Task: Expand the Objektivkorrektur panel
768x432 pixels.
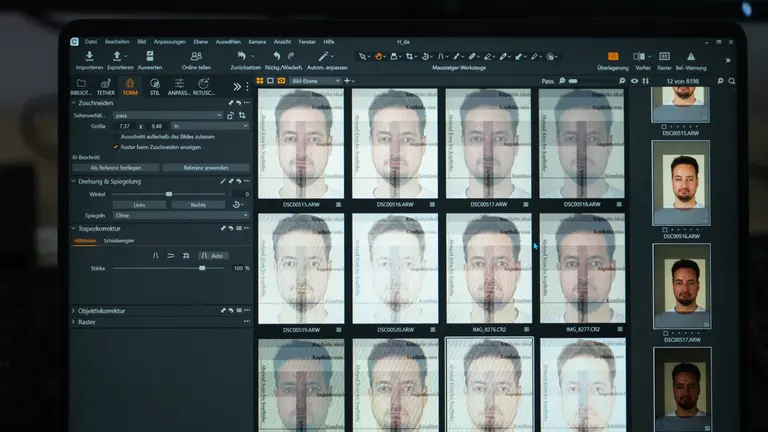Action: click(74, 311)
